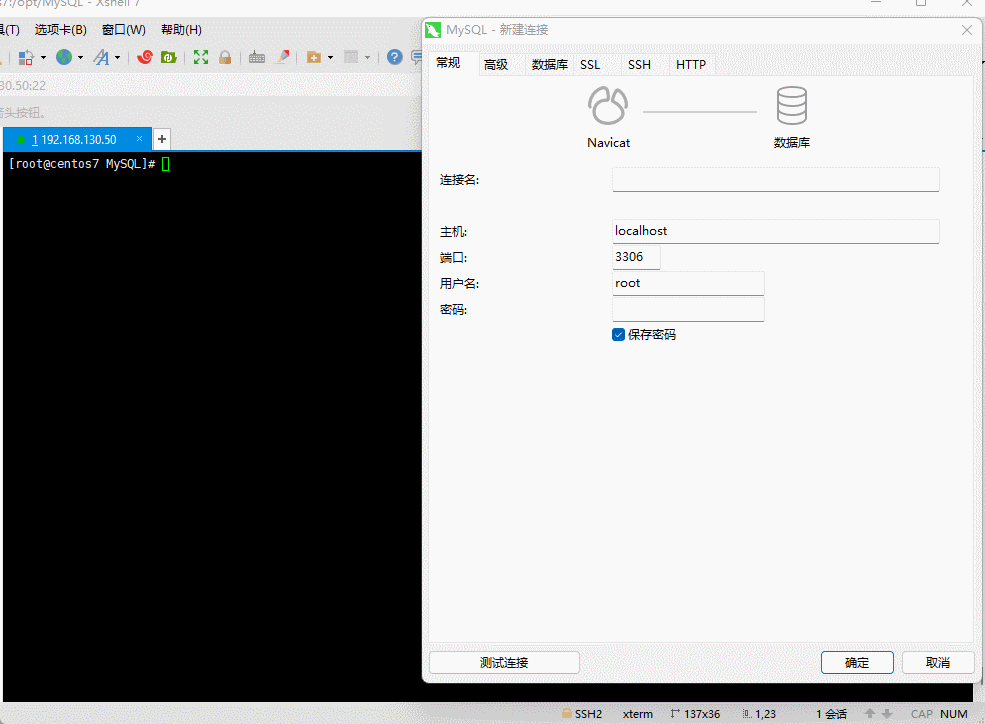Switch to the HTTP tab
Viewport: 985px width, 724px height.
[x=691, y=65]
